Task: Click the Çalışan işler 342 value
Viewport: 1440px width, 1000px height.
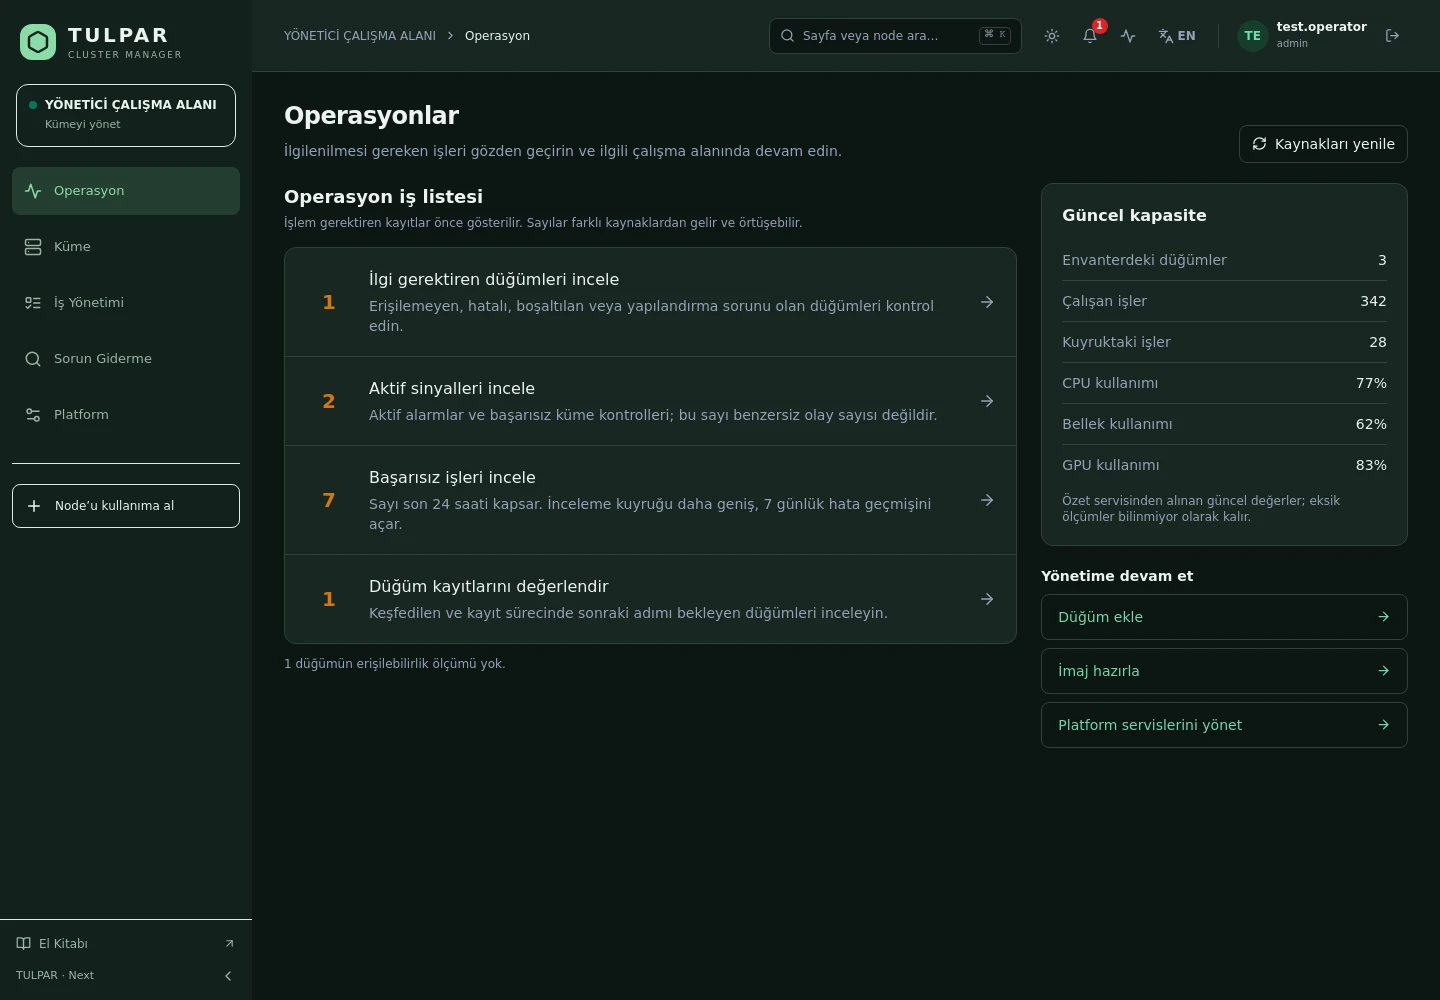Action: (1373, 301)
